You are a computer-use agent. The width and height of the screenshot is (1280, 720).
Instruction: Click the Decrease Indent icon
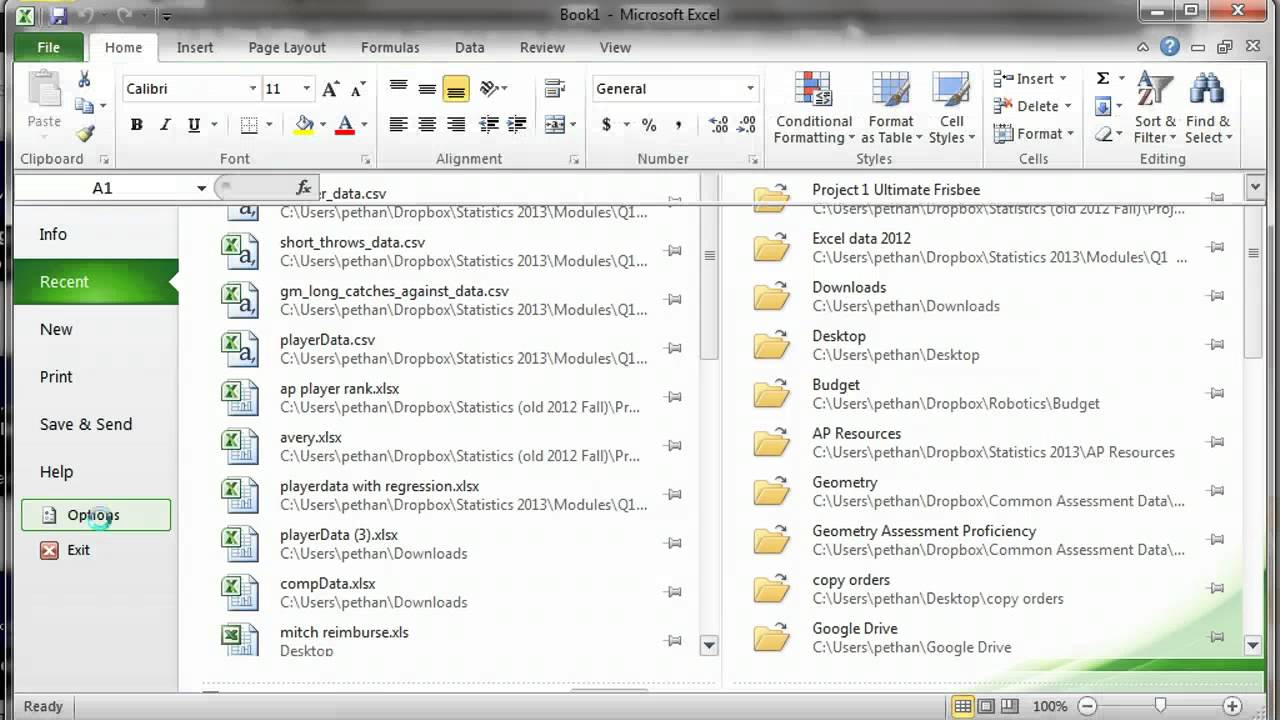(x=489, y=125)
